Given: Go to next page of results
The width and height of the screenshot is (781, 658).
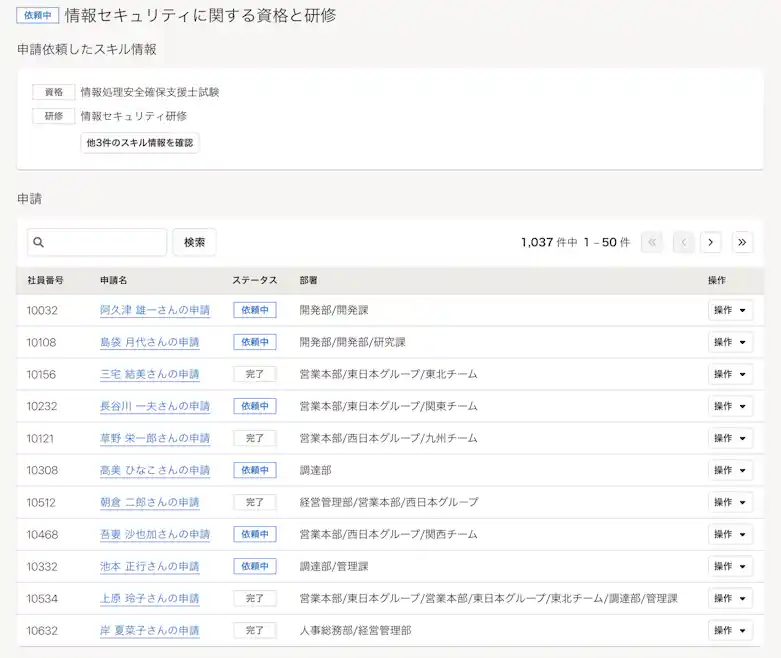Looking at the screenshot, I should 711,242.
